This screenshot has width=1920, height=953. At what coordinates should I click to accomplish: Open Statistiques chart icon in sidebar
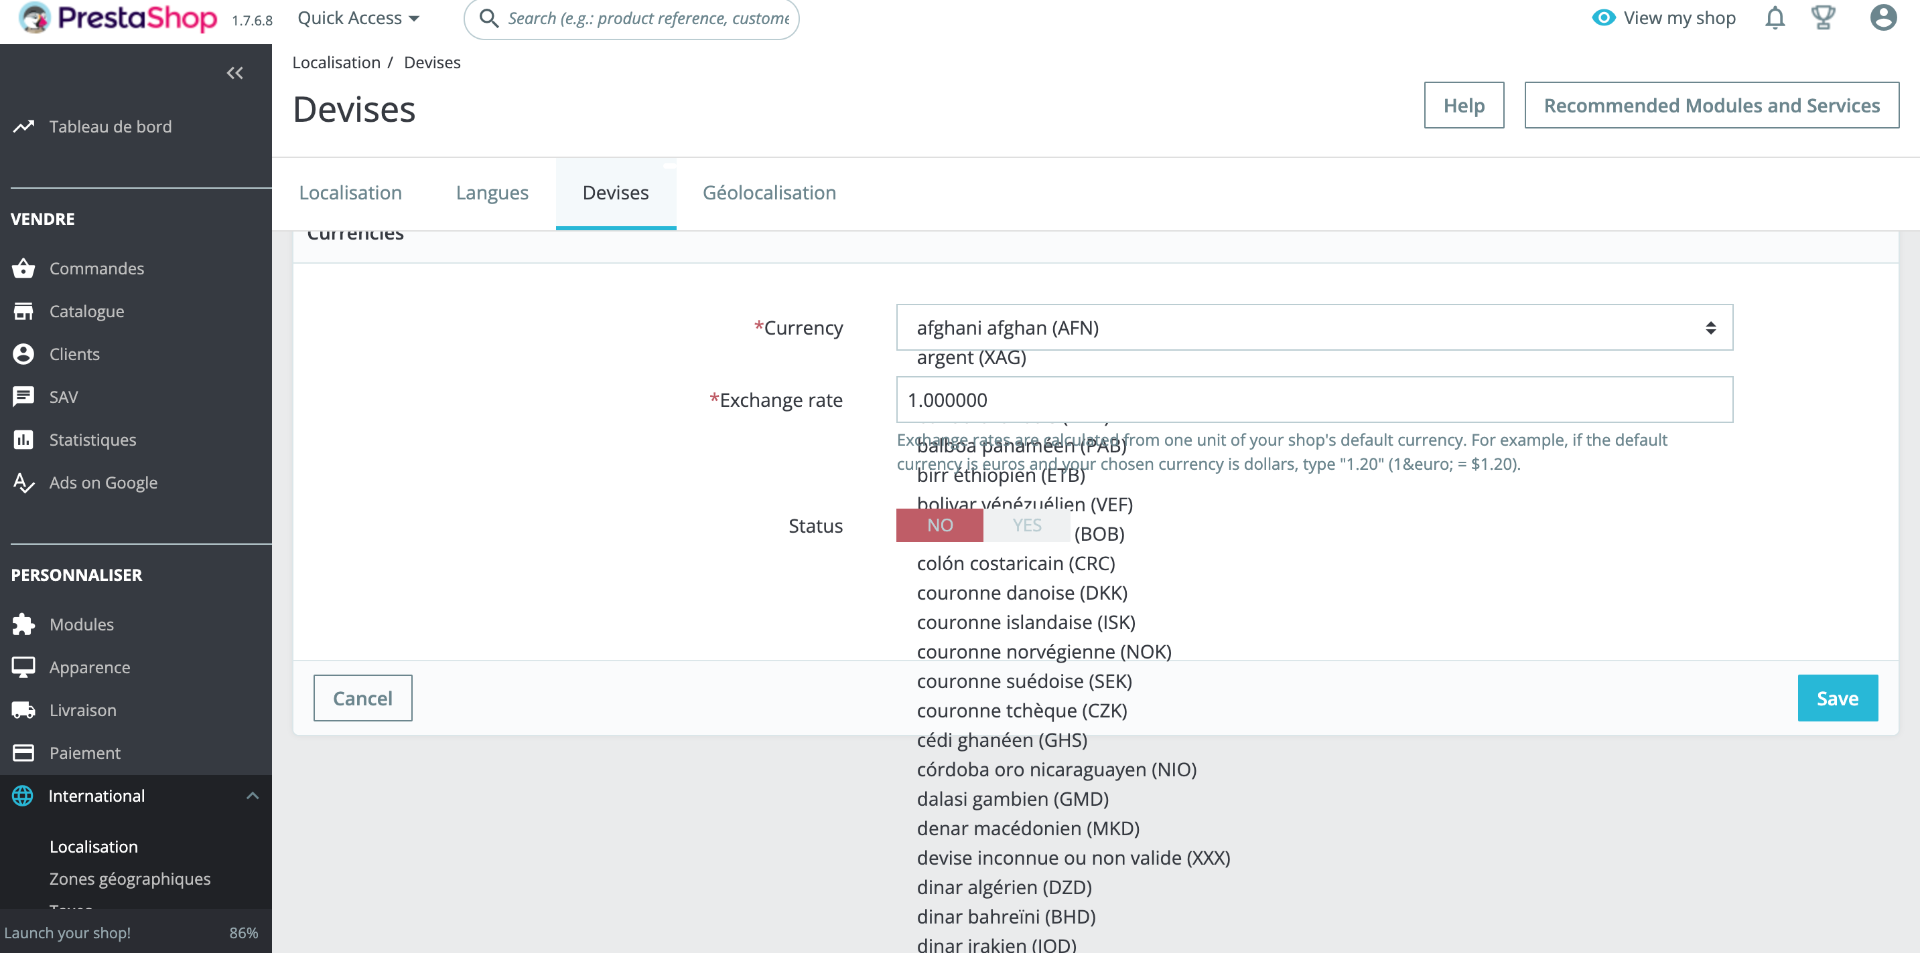pyautogui.click(x=24, y=440)
